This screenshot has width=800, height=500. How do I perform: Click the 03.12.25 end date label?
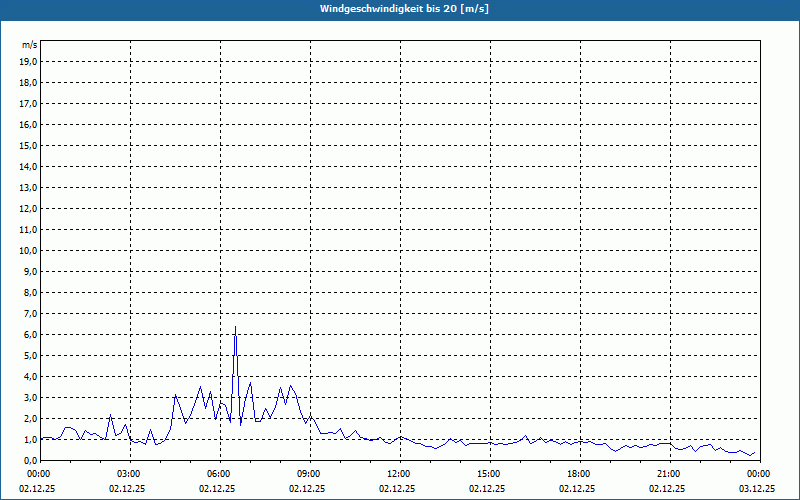(757, 488)
